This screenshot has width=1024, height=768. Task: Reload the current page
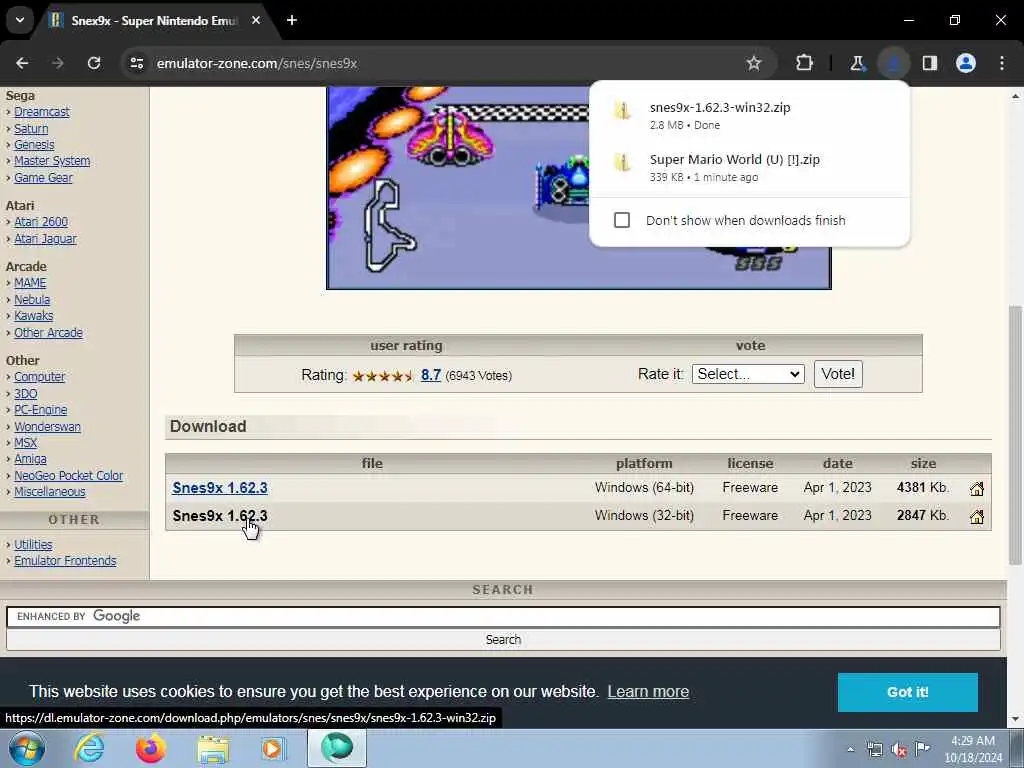point(94,63)
